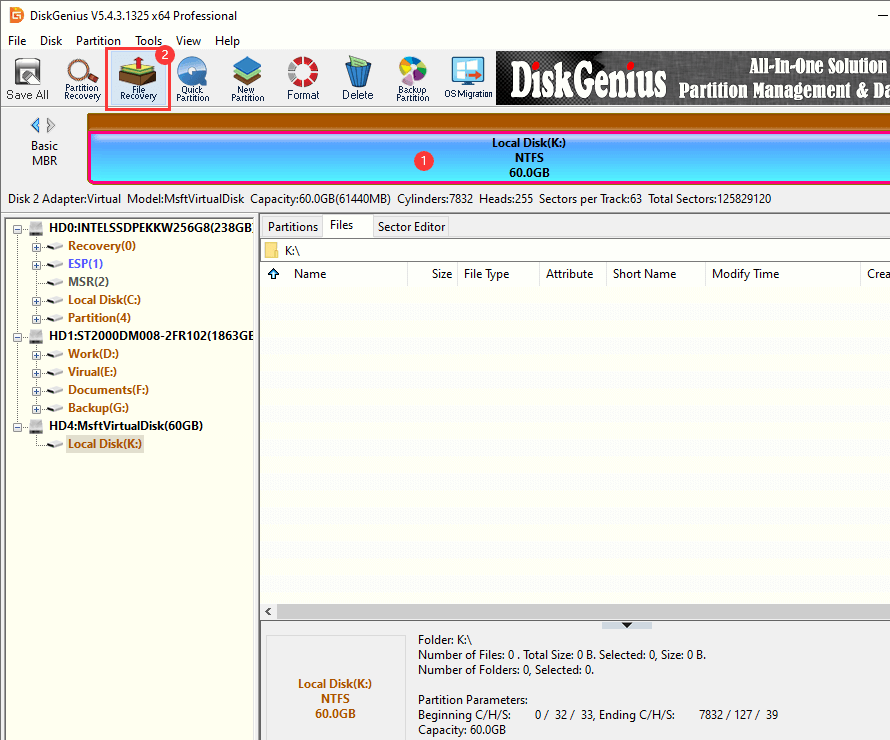Screen dimensions: 890x740
Task: Expand the Local Disk(C:) tree node
Action: click(37, 300)
